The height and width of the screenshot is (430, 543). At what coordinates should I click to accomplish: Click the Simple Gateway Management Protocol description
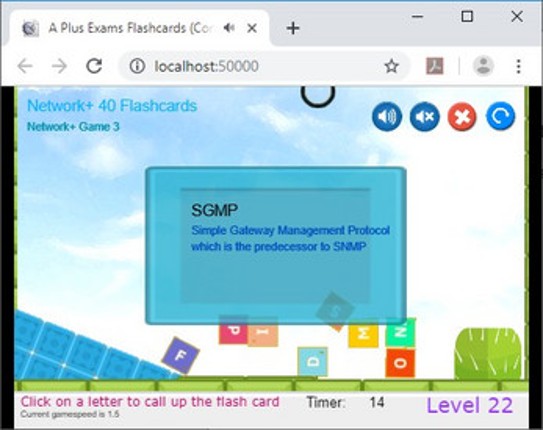pyautogui.click(x=291, y=238)
